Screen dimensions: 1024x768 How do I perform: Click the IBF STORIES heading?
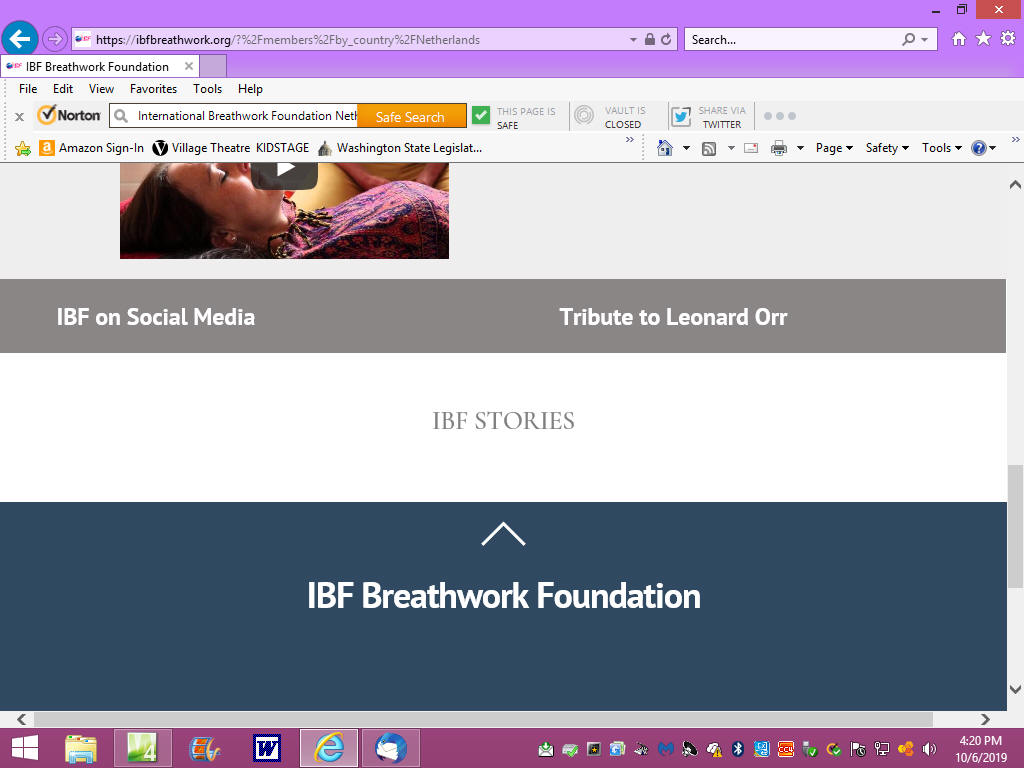[x=504, y=421]
